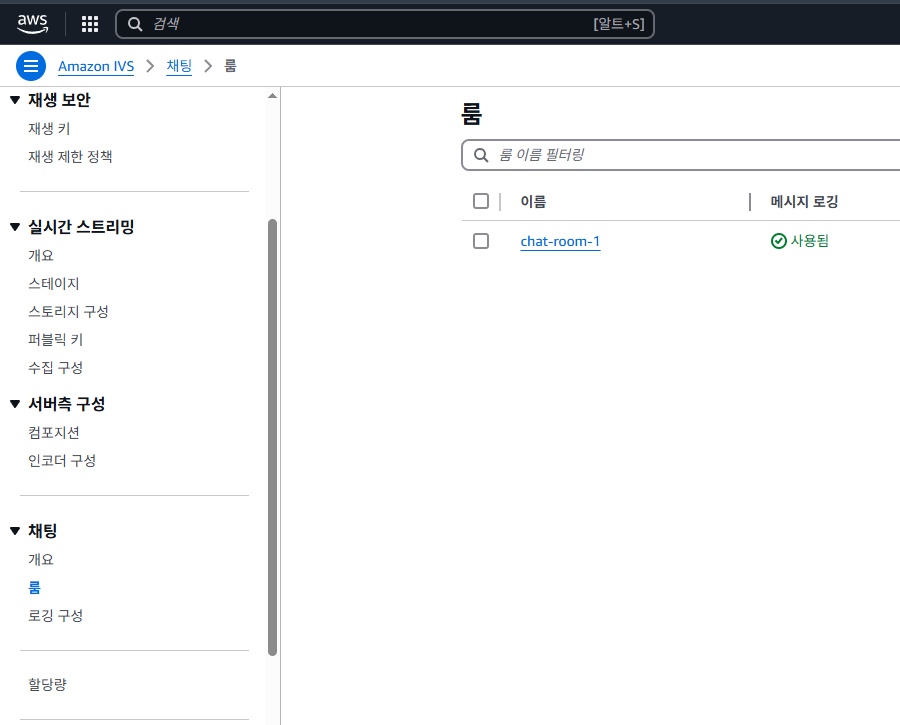Open 개요 under 실시간 스트리밍
Image resolution: width=900 pixels, height=725 pixels.
(x=41, y=255)
